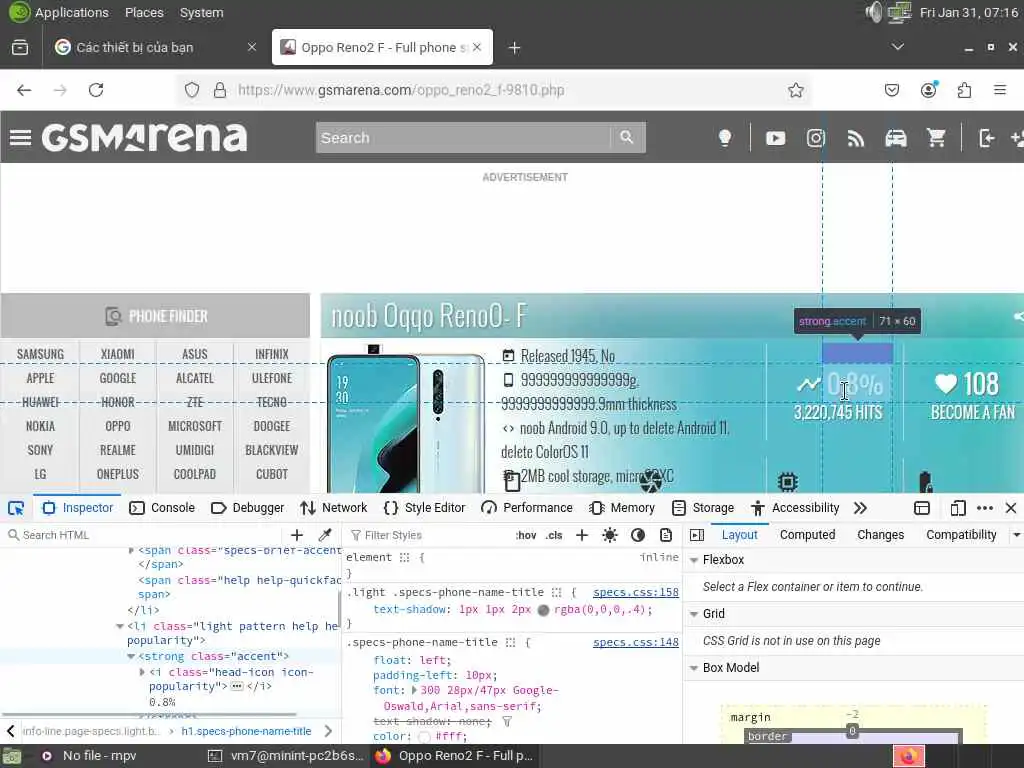Click the Filter Styles field
1024x768 pixels.
pyautogui.click(x=428, y=536)
